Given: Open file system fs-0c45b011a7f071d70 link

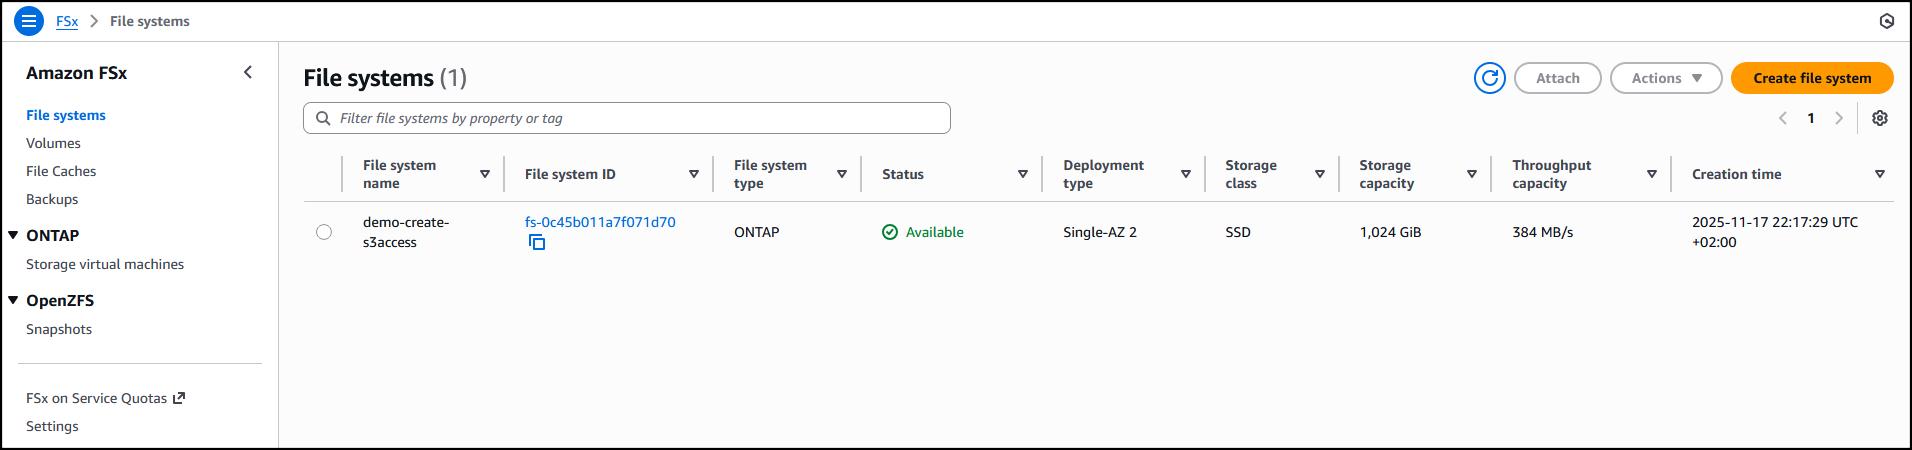Looking at the screenshot, I should 600,222.
